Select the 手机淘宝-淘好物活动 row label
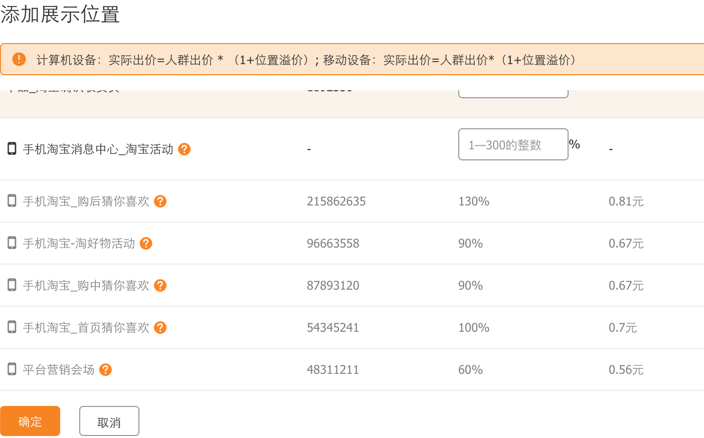The height and width of the screenshot is (438, 704). point(79,243)
